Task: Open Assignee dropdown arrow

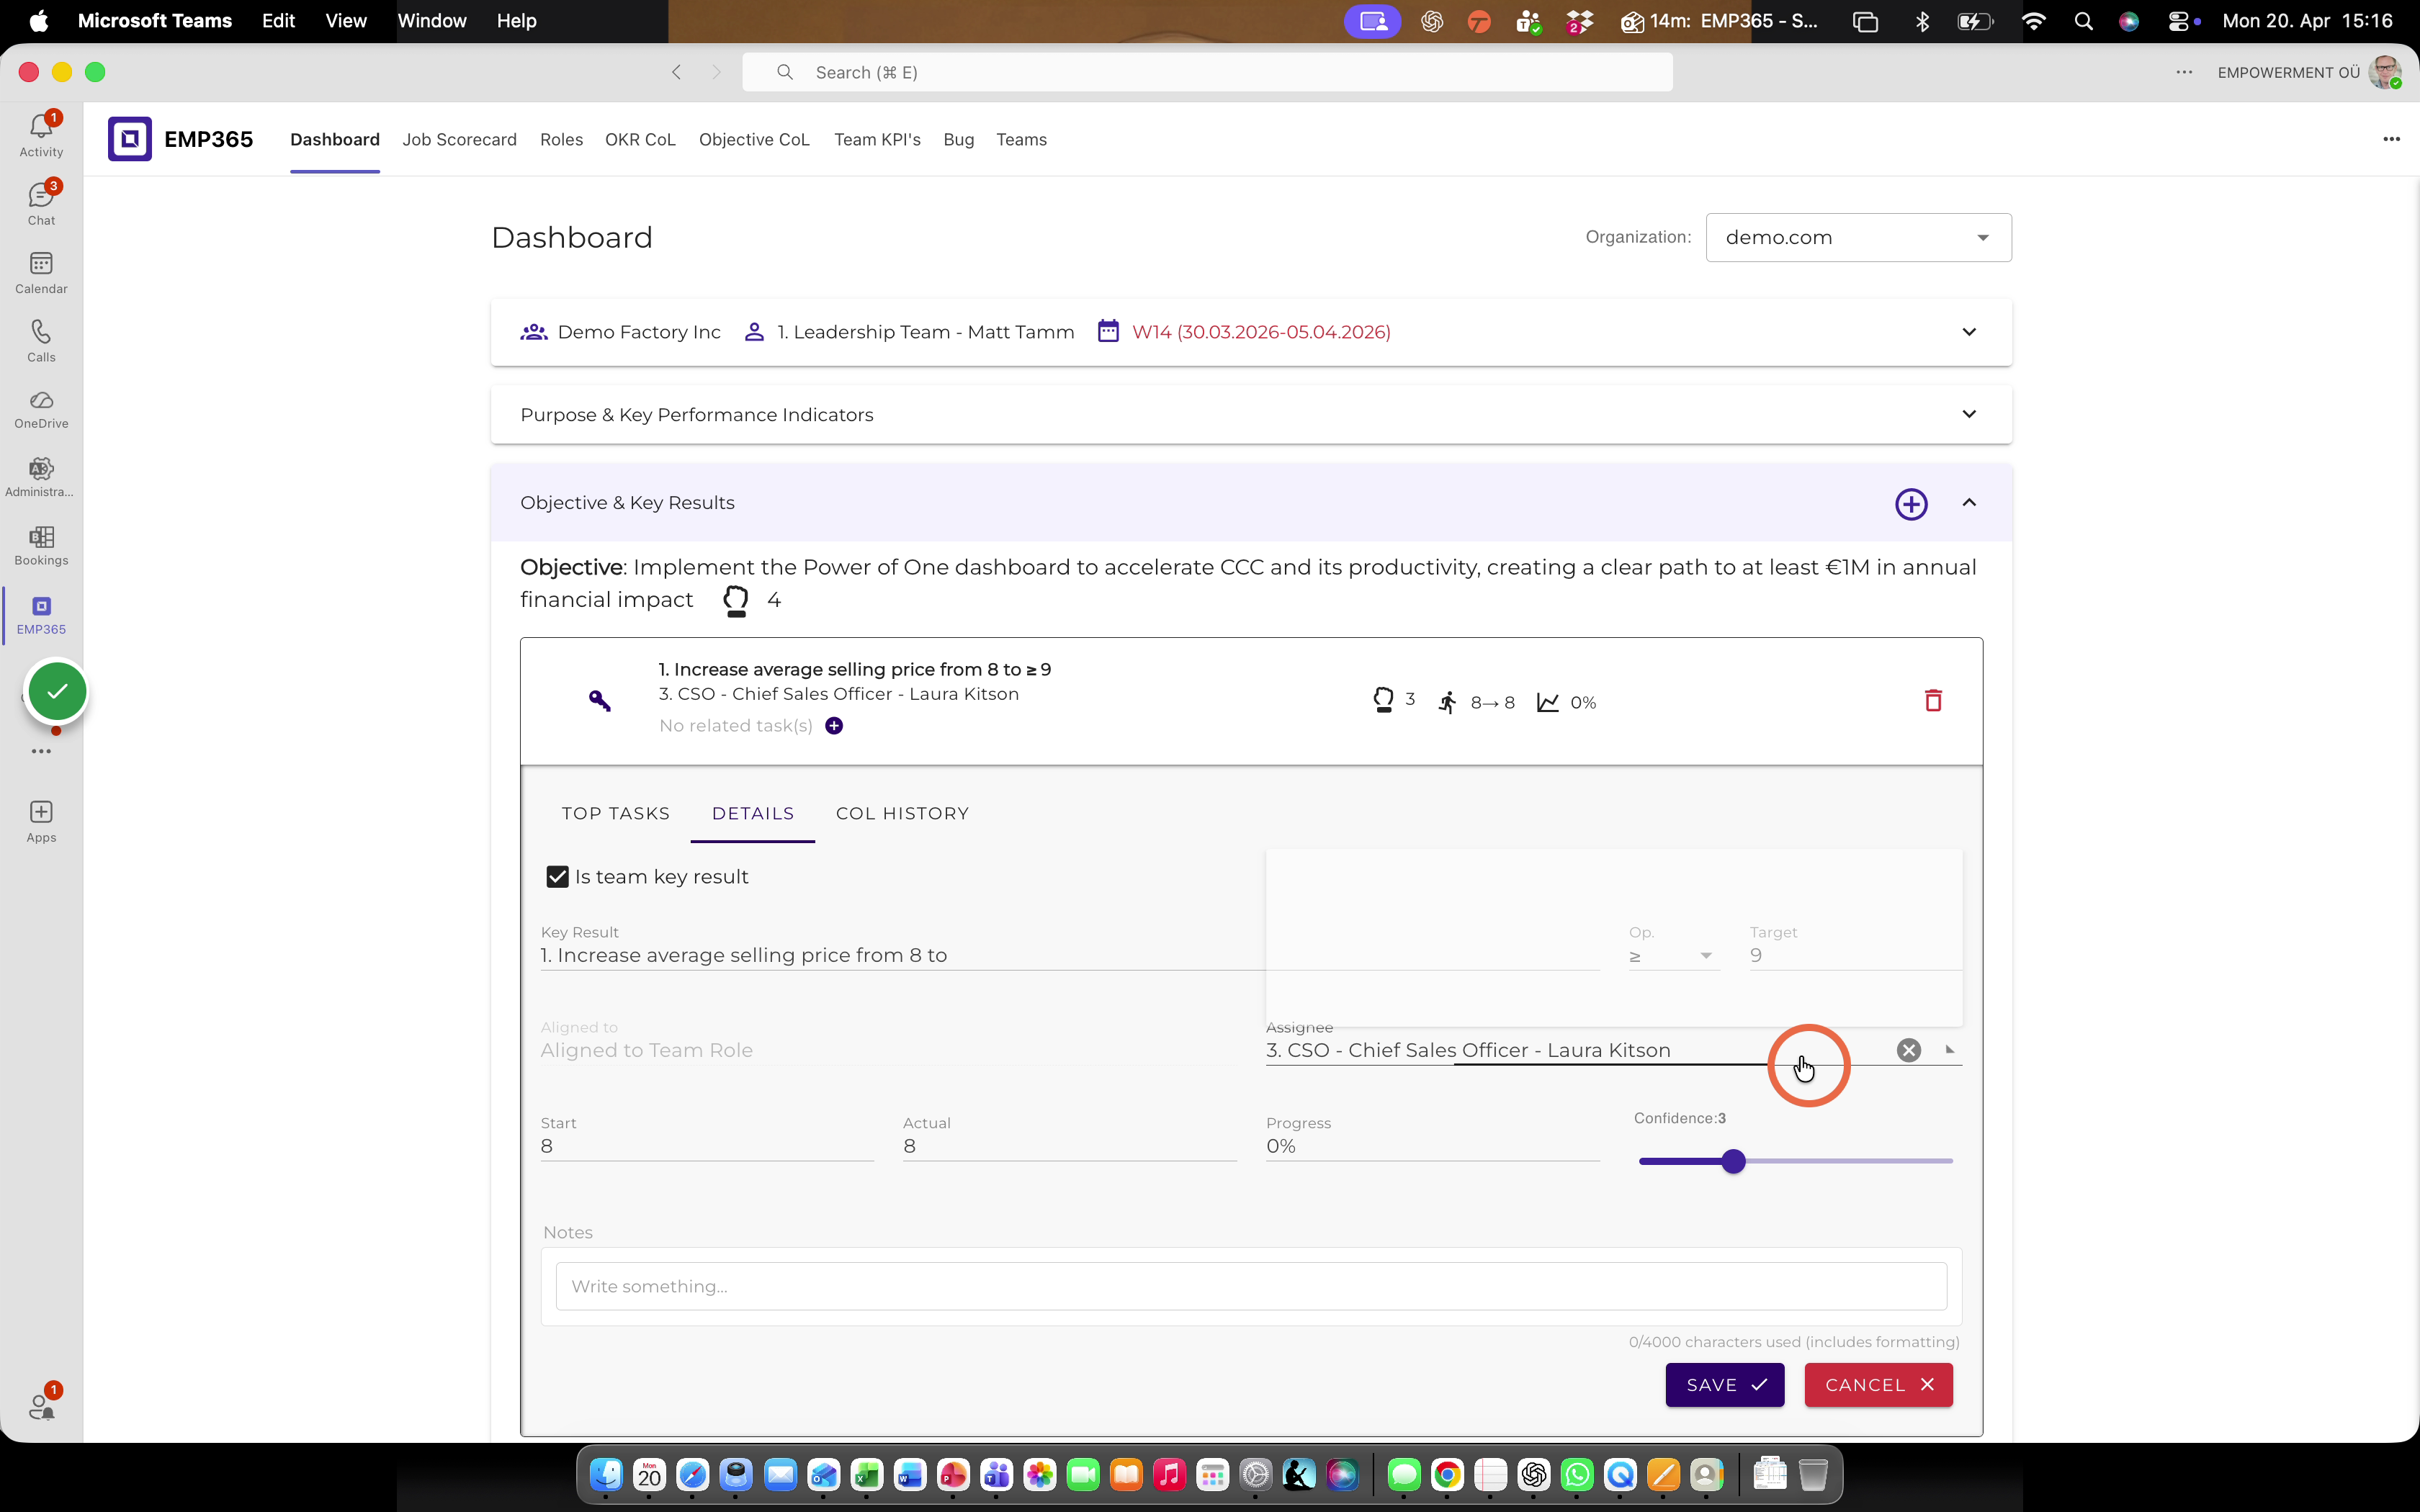Action: pyautogui.click(x=1949, y=1050)
